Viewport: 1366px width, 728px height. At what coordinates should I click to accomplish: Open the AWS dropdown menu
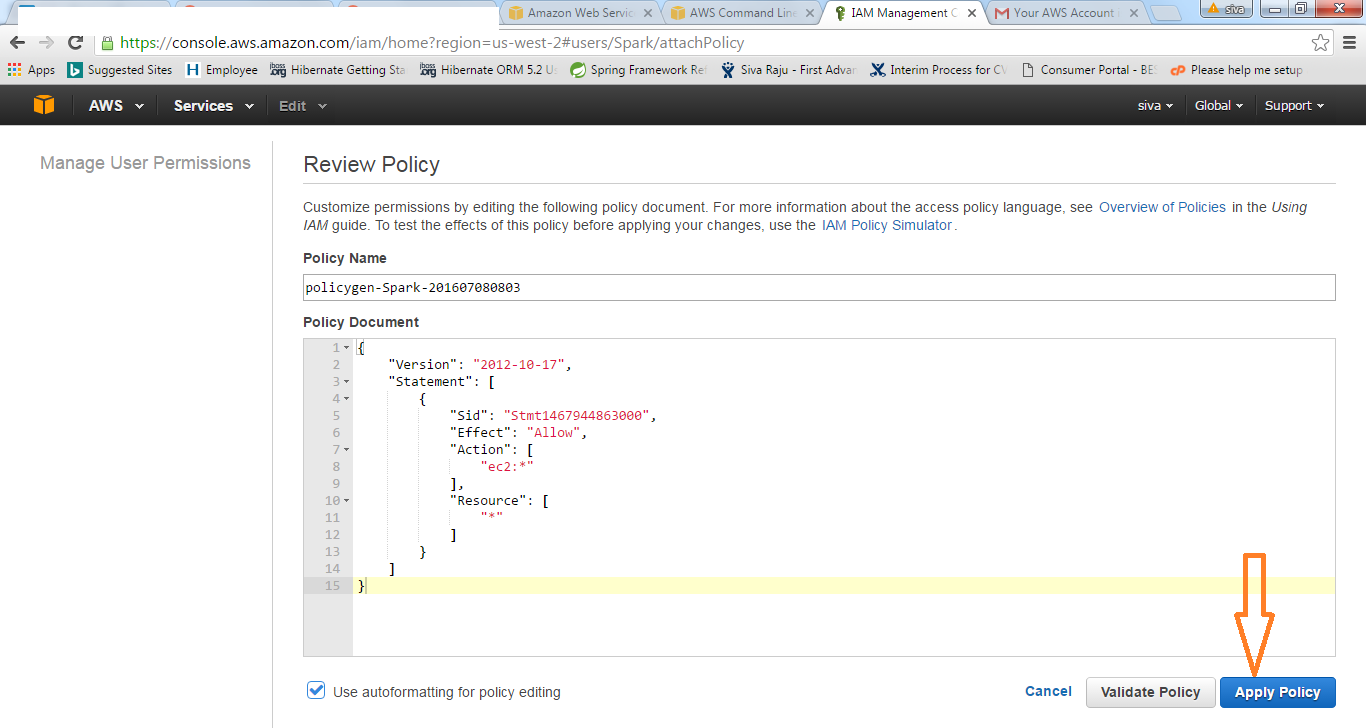(x=116, y=105)
